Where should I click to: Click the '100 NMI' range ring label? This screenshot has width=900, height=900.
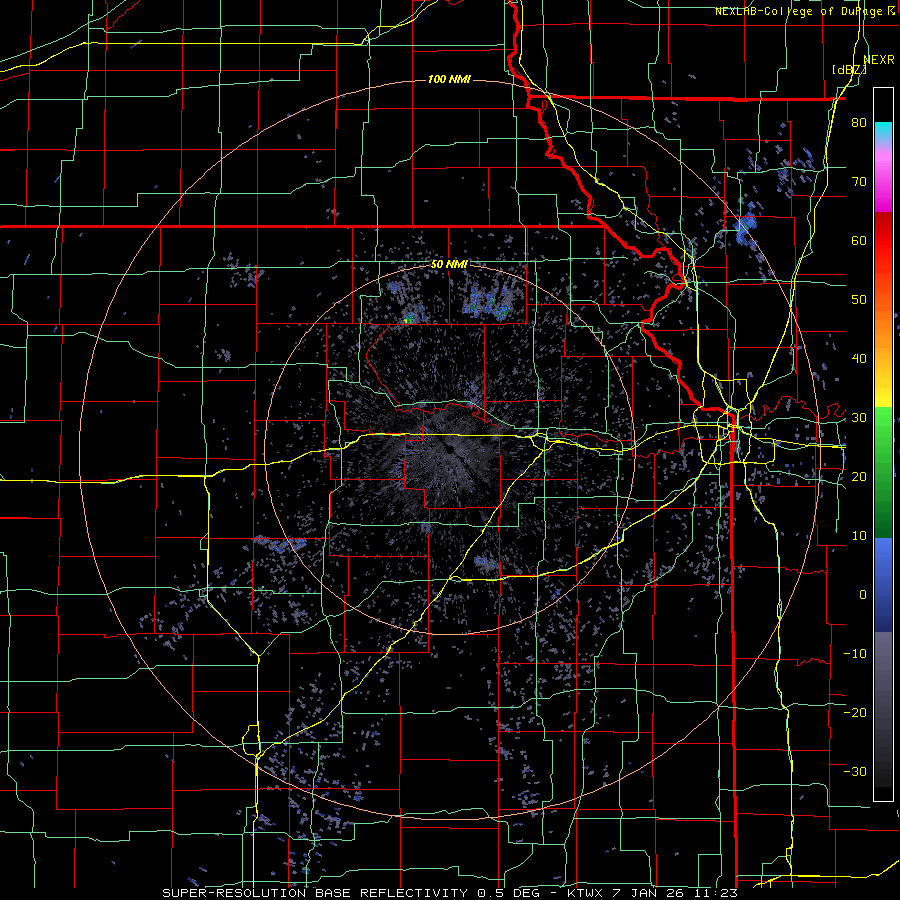tap(449, 79)
